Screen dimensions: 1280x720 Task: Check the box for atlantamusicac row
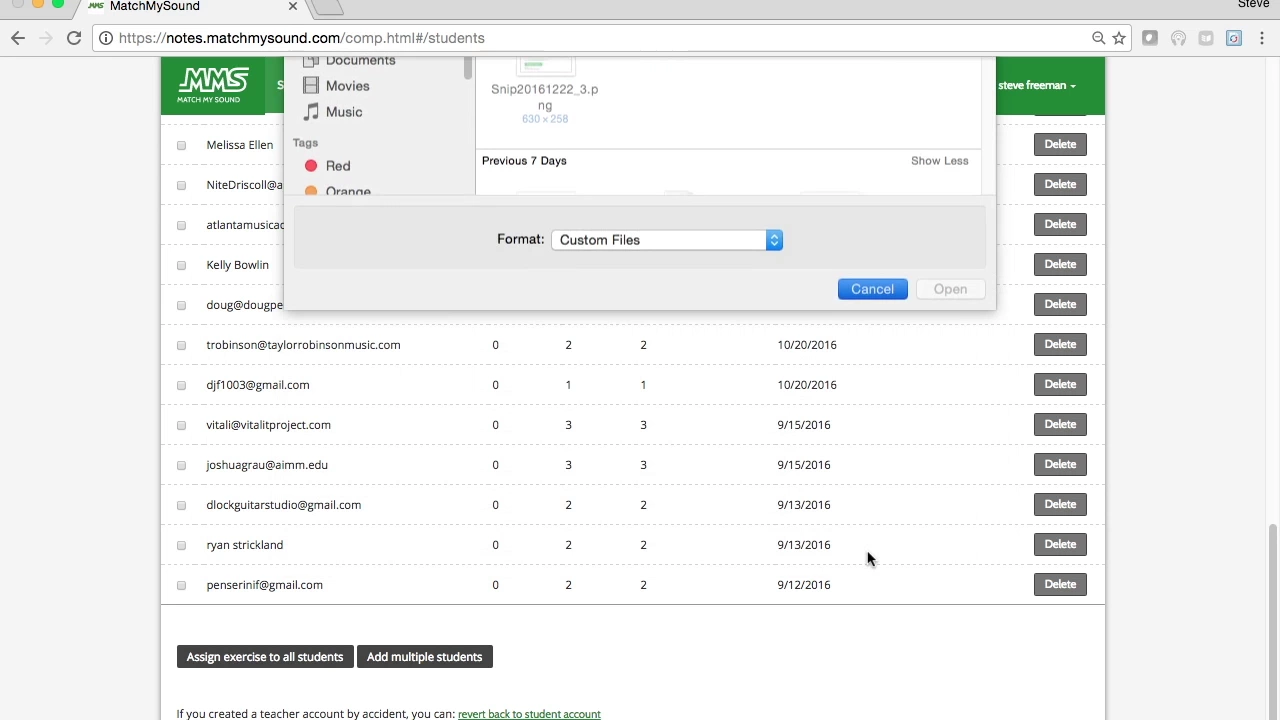181,225
